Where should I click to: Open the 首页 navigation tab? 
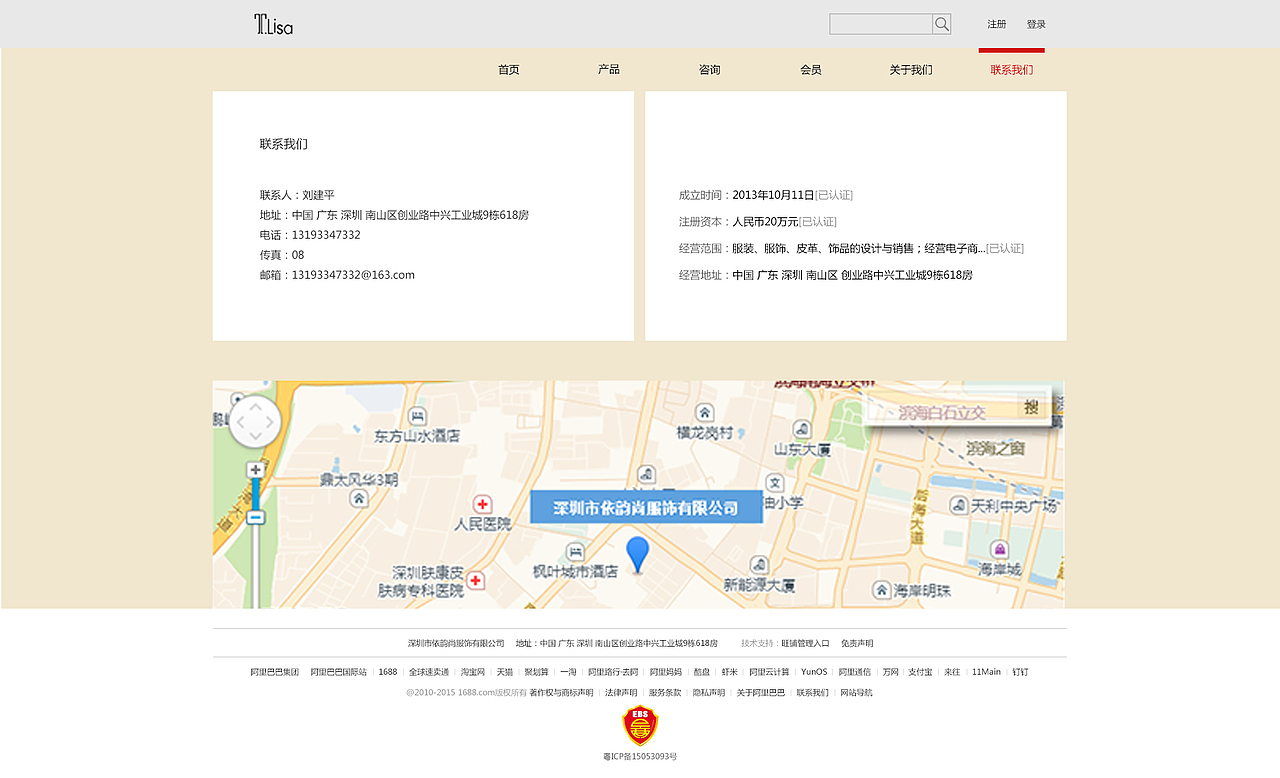click(509, 70)
